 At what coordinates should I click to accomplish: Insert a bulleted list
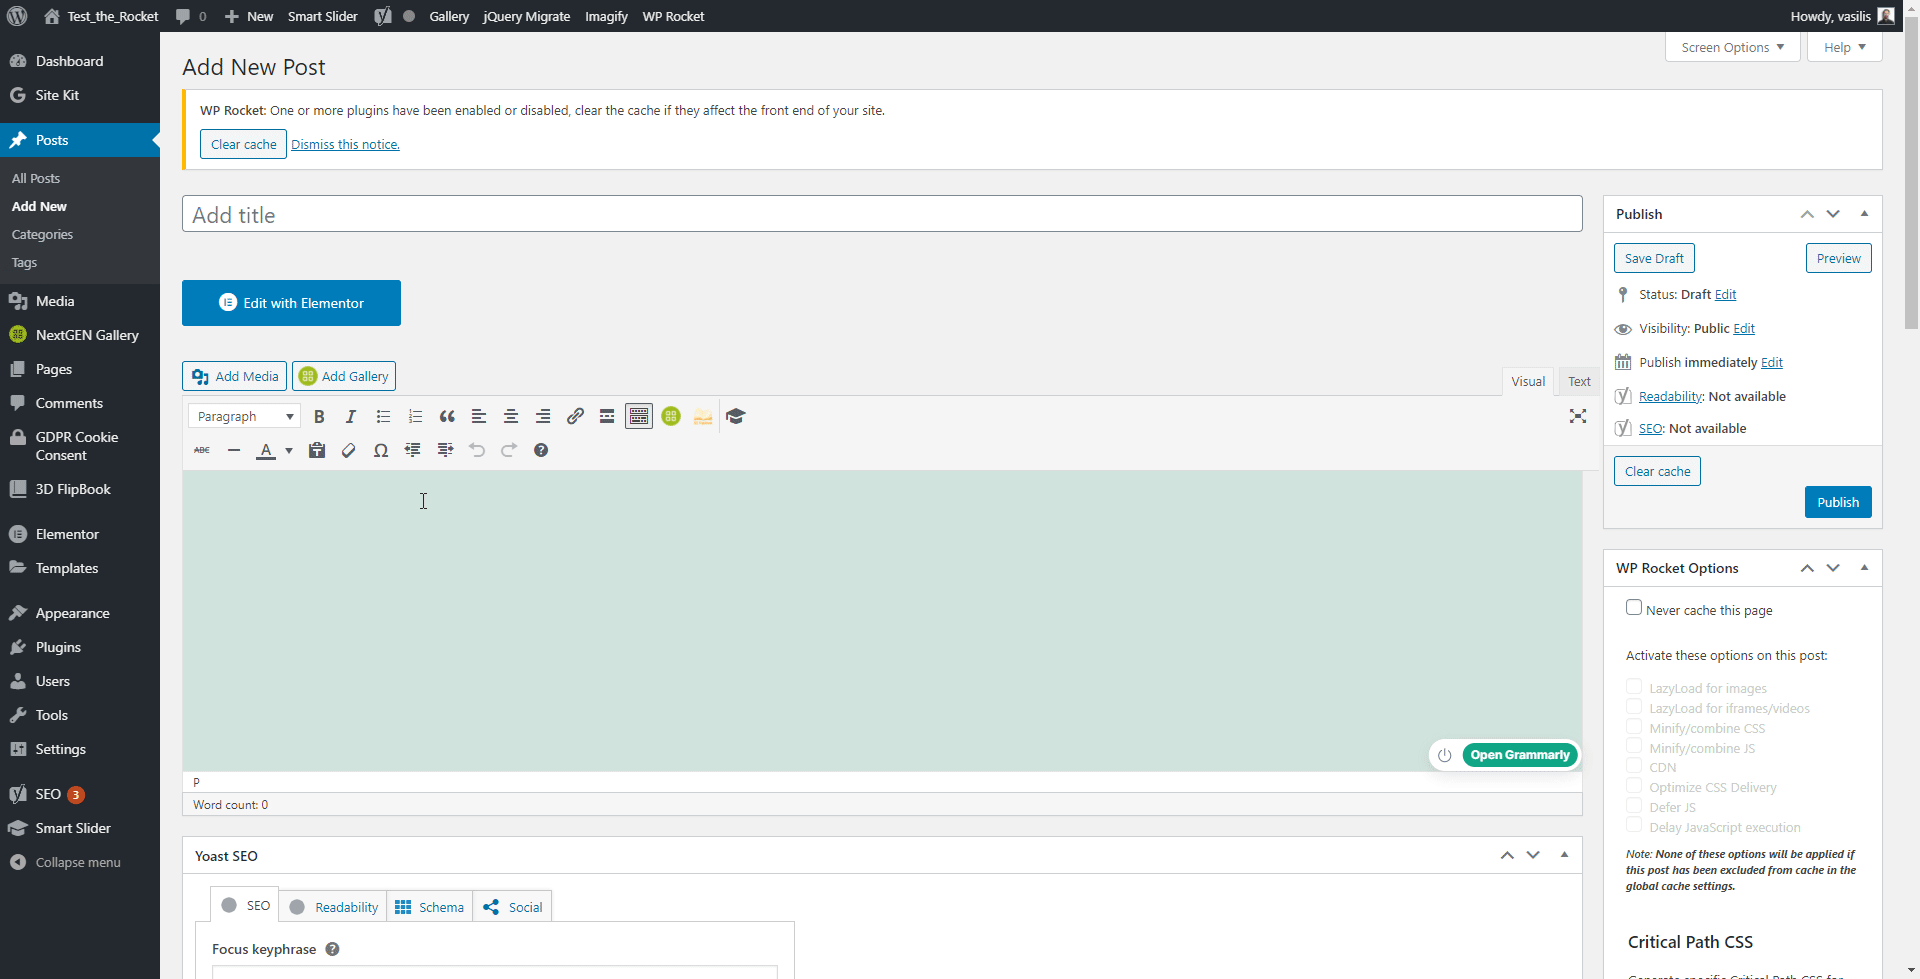[383, 417]
